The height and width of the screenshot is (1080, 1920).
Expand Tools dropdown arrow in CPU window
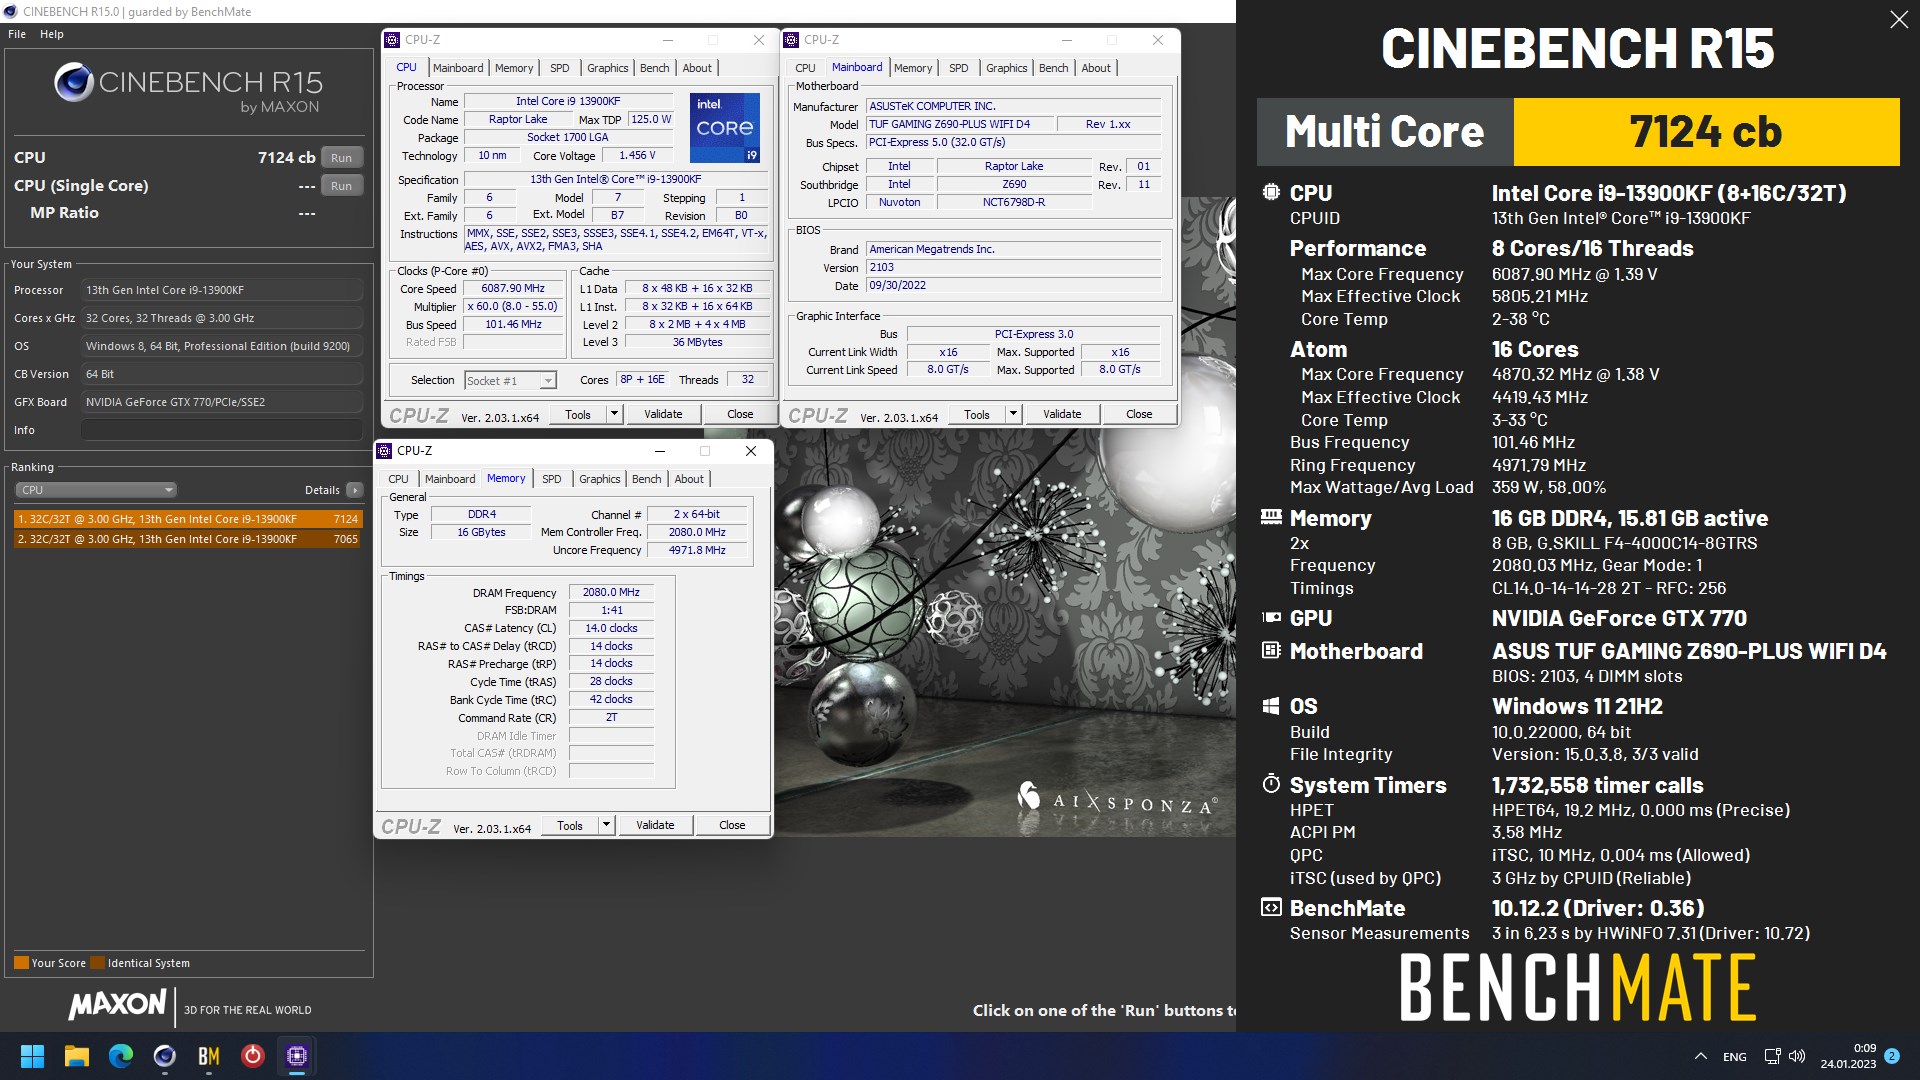pyautogui.click(x=614, y=414)
